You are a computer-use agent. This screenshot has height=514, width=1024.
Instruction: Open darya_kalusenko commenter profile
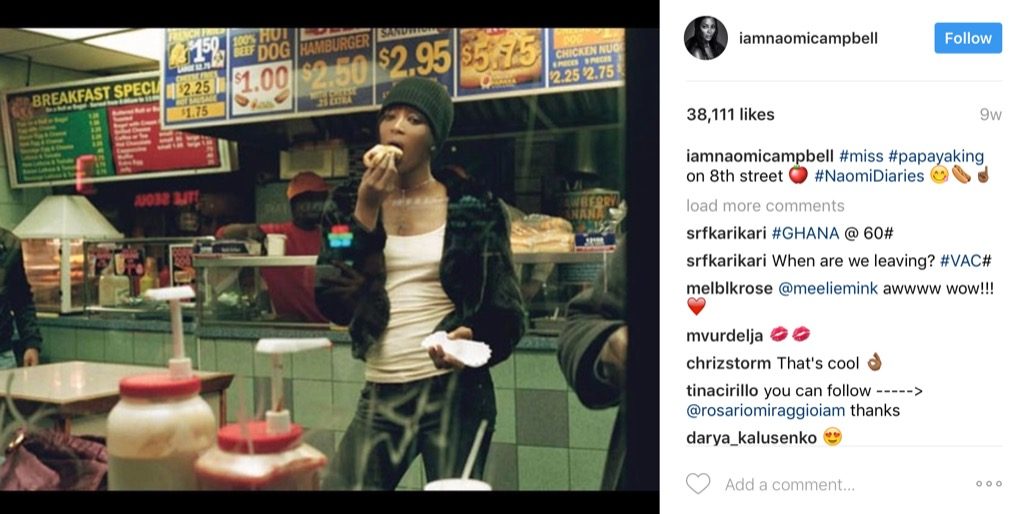coord(751,438)
